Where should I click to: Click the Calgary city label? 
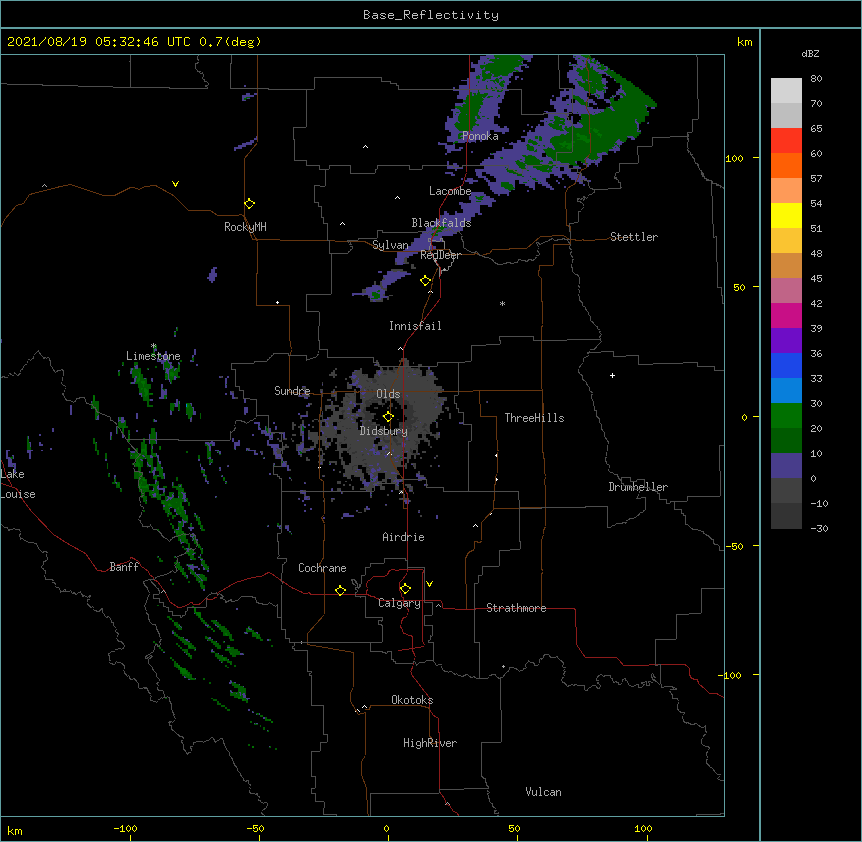coord(399,603)
